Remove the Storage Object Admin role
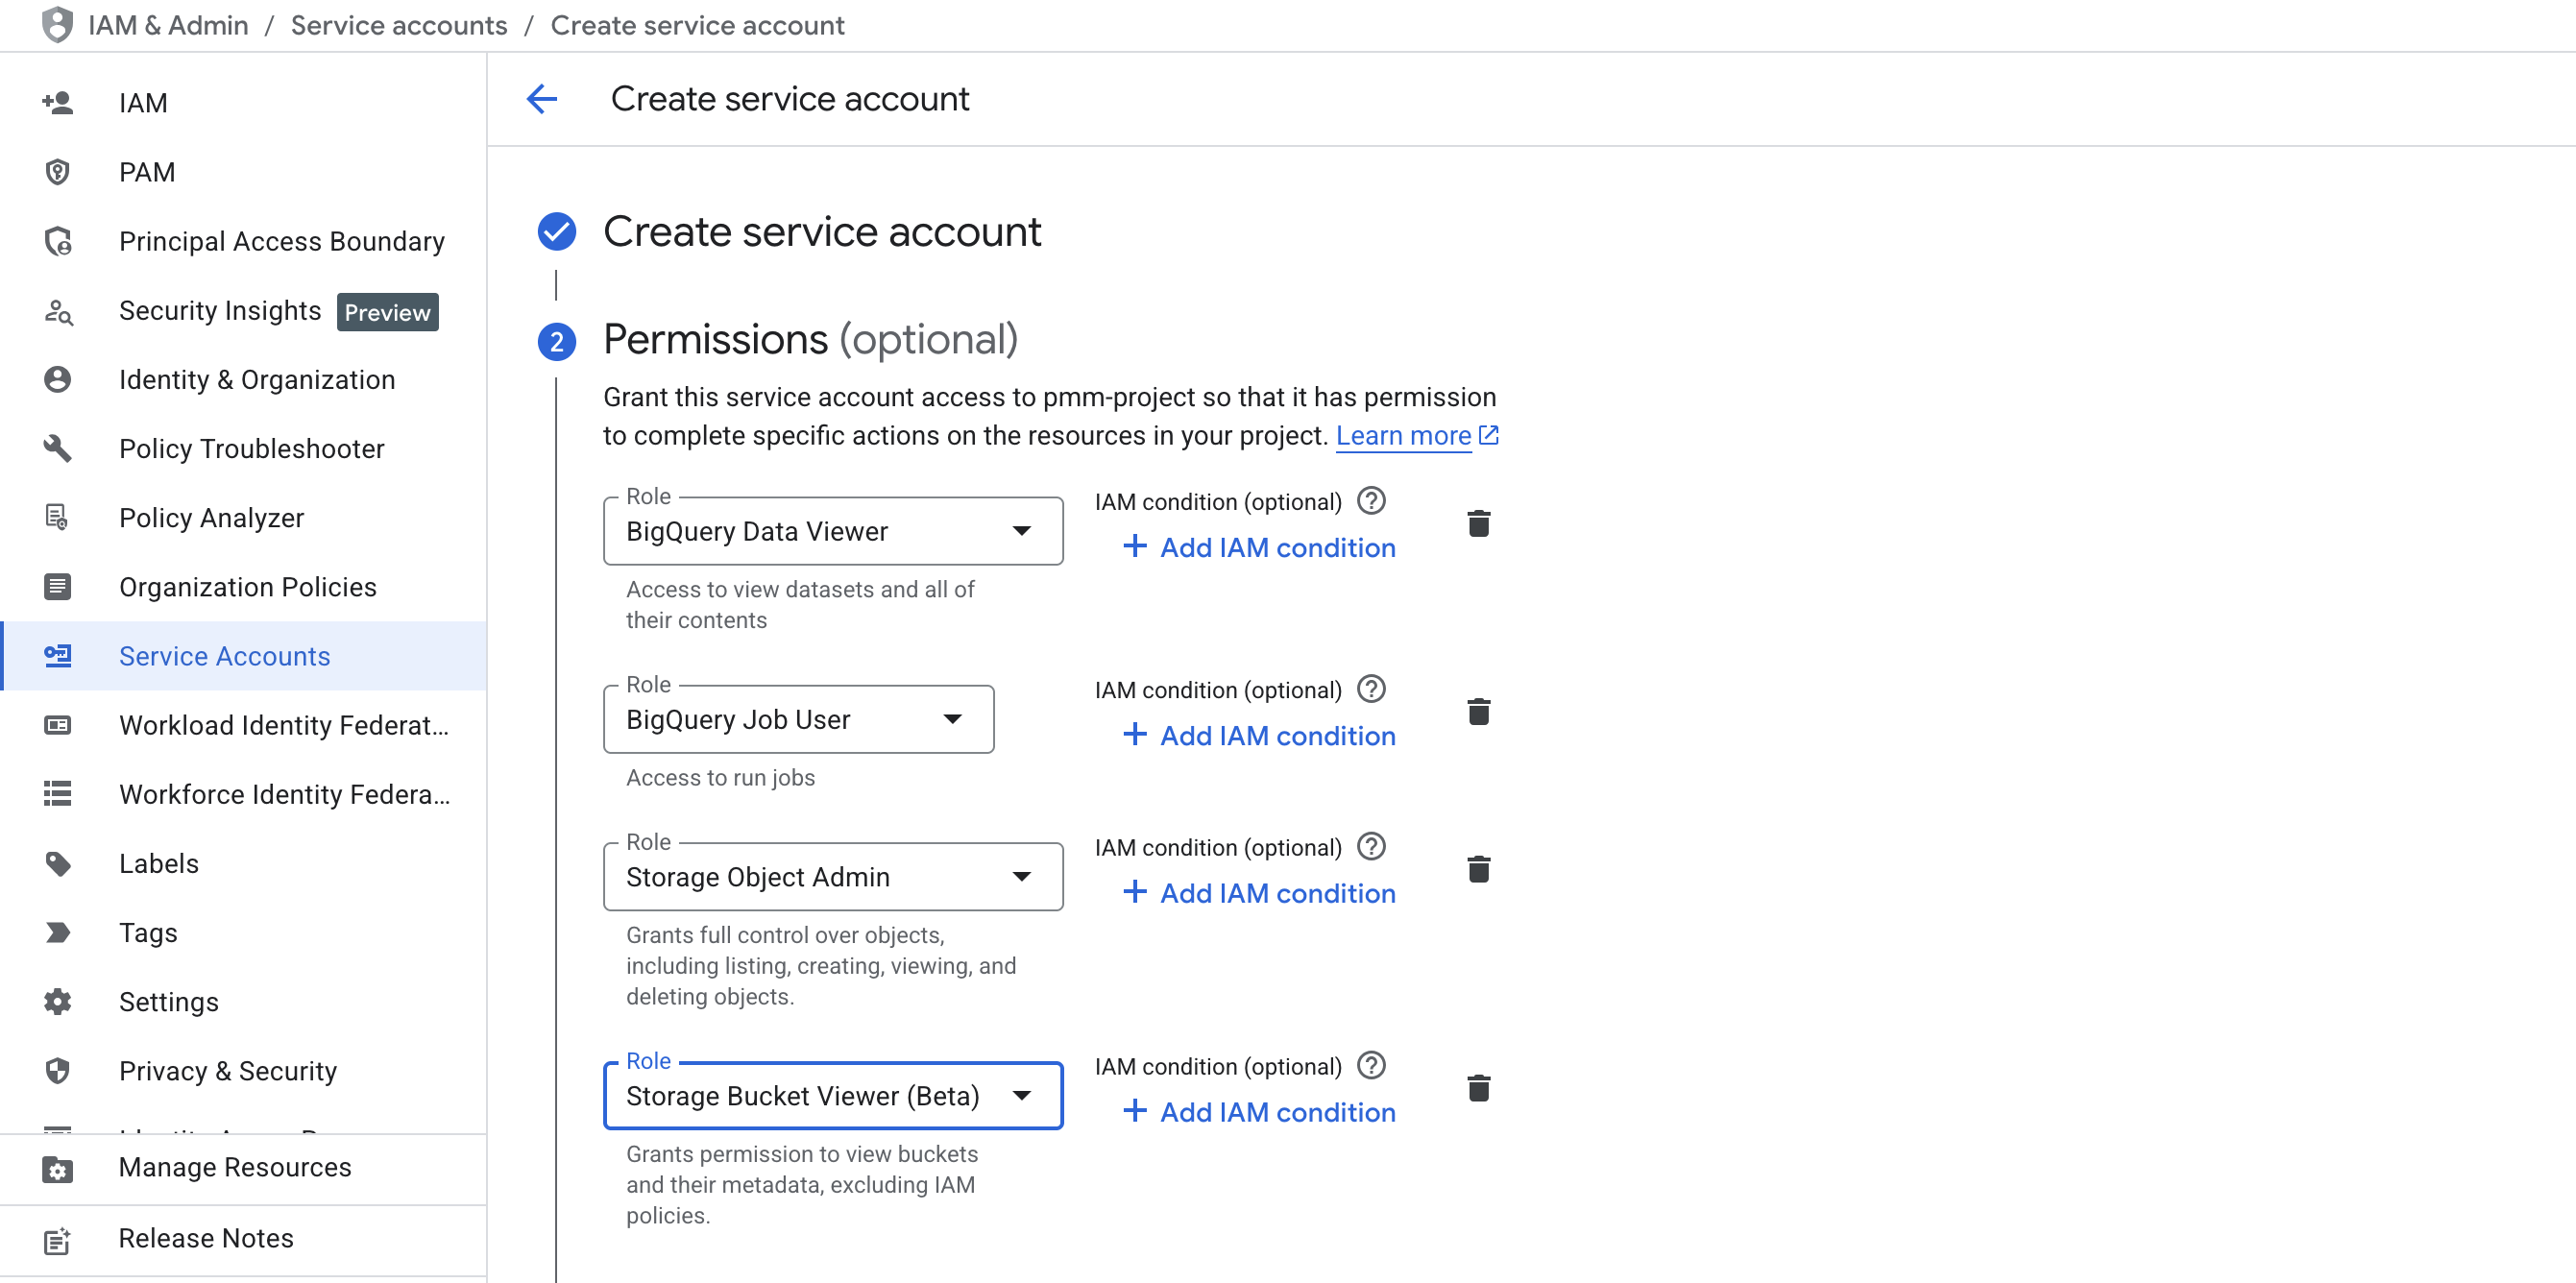The image size is (2576, 1283). [1479, 869]
